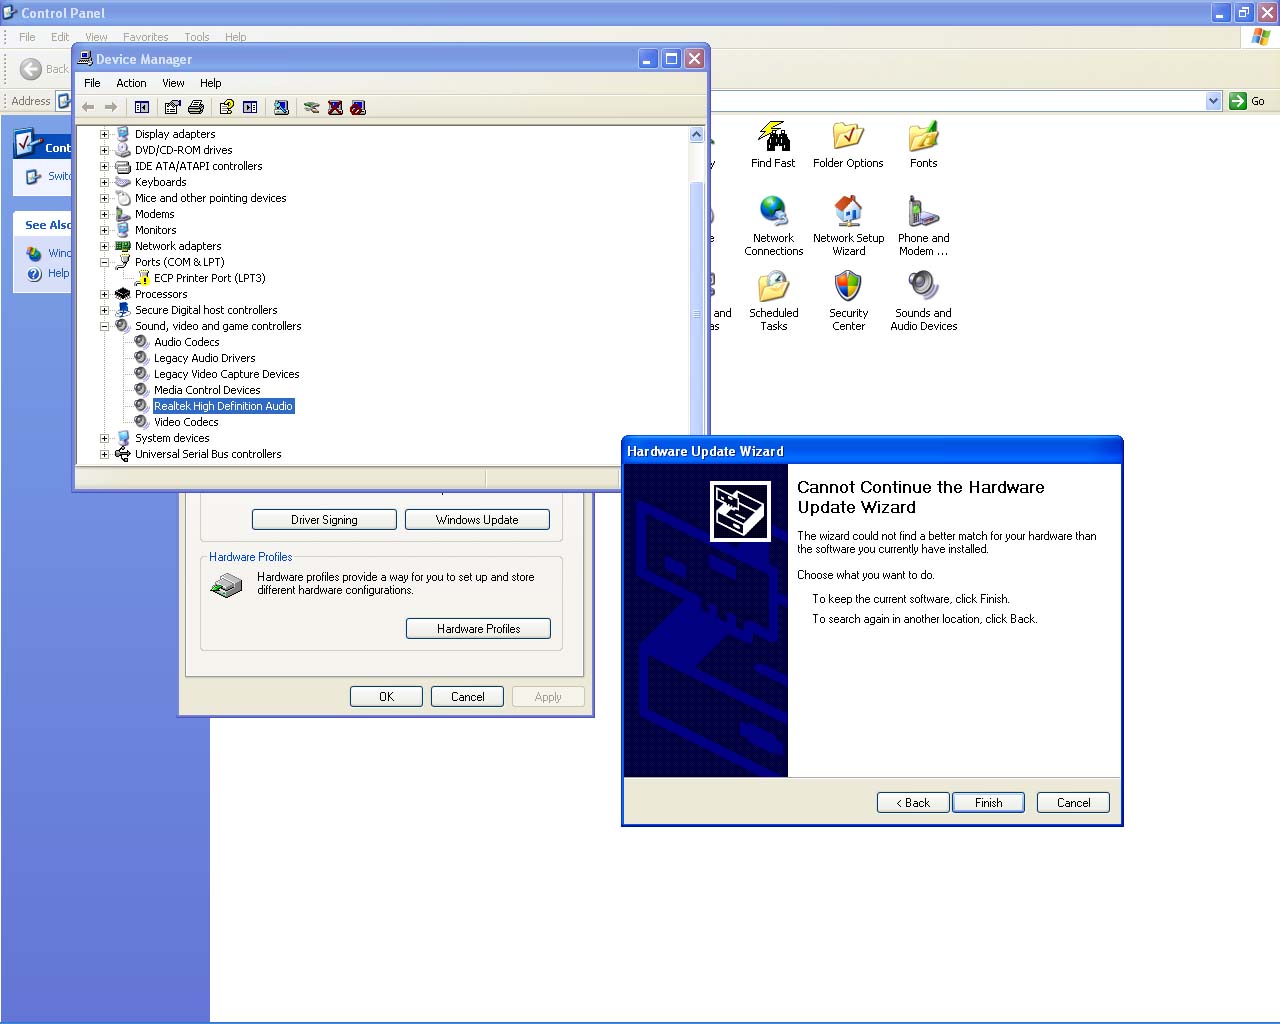Click the Print toolbar icon in Device Manager

click(x=196, y=107)
